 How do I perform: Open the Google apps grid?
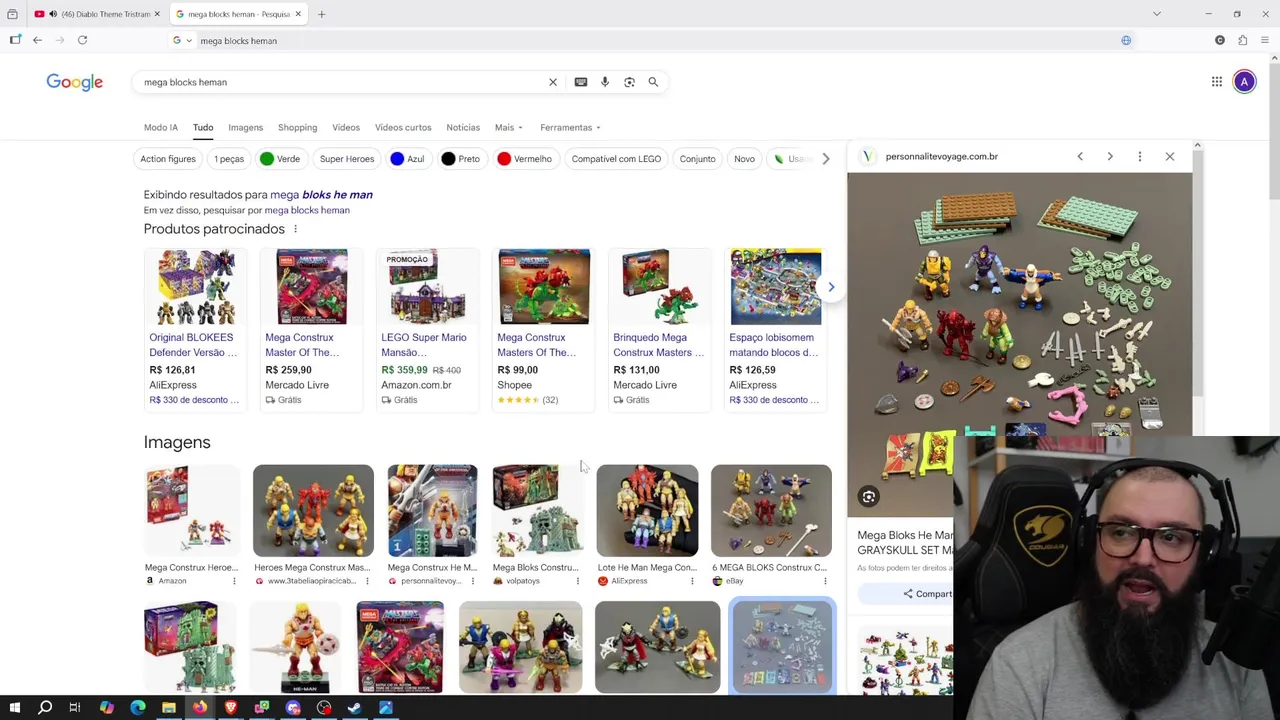[x=1217, y=82]
